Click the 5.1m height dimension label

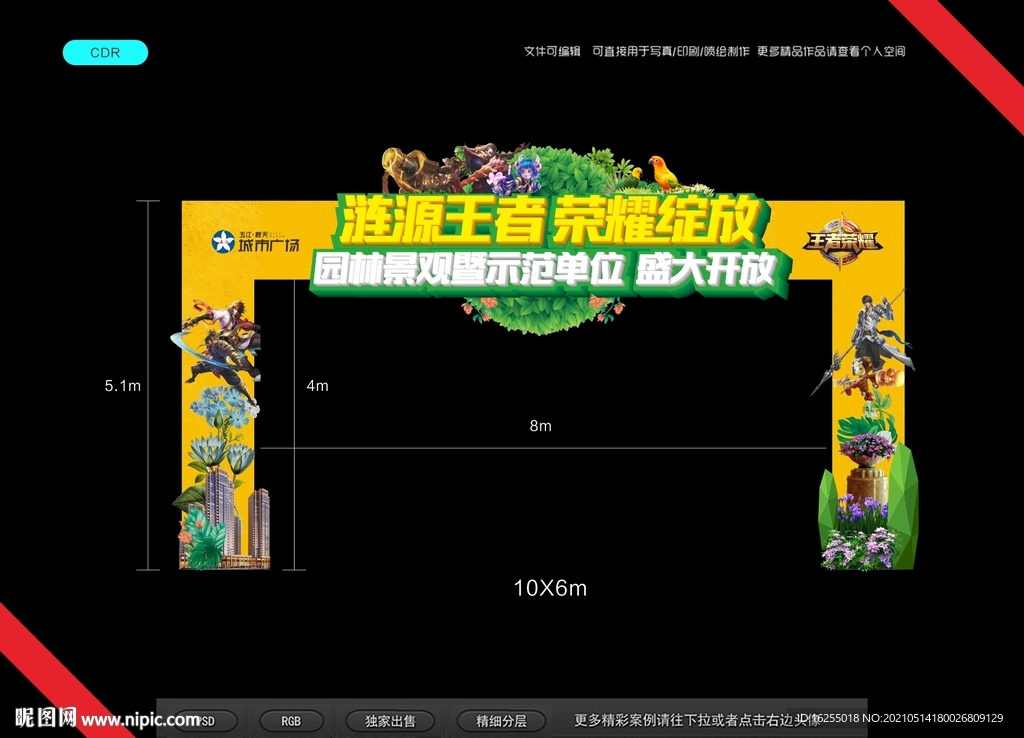123,386
